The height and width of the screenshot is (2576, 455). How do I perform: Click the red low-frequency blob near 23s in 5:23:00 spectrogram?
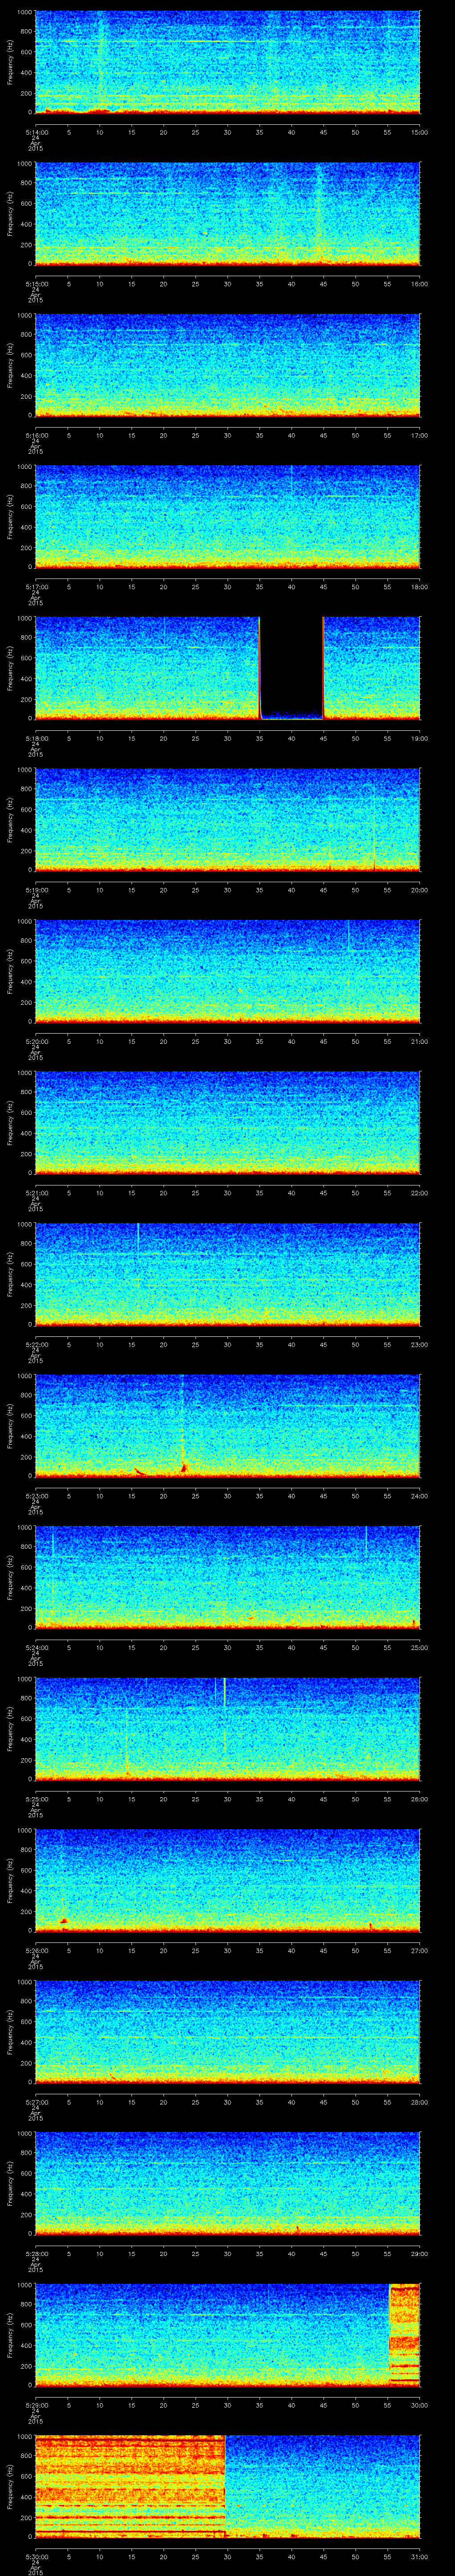pos(184,1467)
